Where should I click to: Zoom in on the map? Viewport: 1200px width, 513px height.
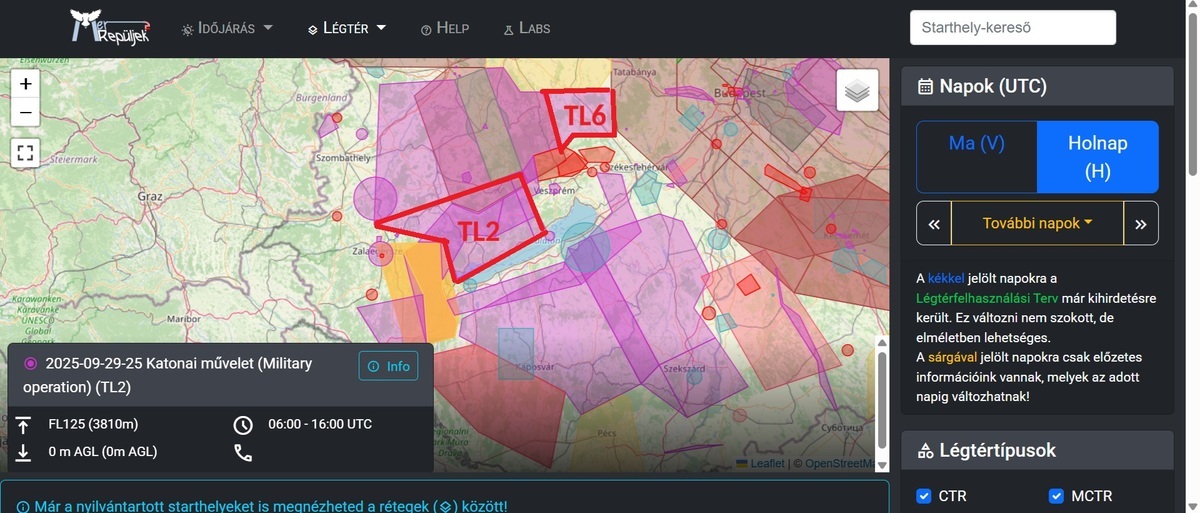point(26,84)
